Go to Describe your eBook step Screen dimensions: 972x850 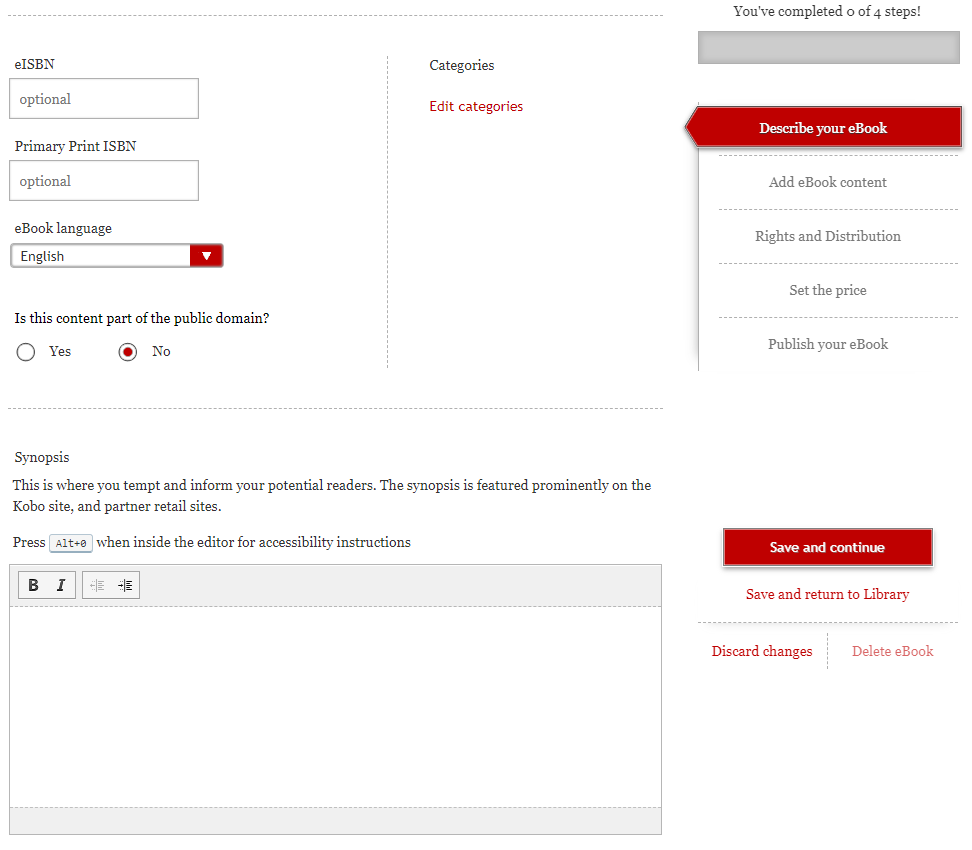click(x=823, y=128)
